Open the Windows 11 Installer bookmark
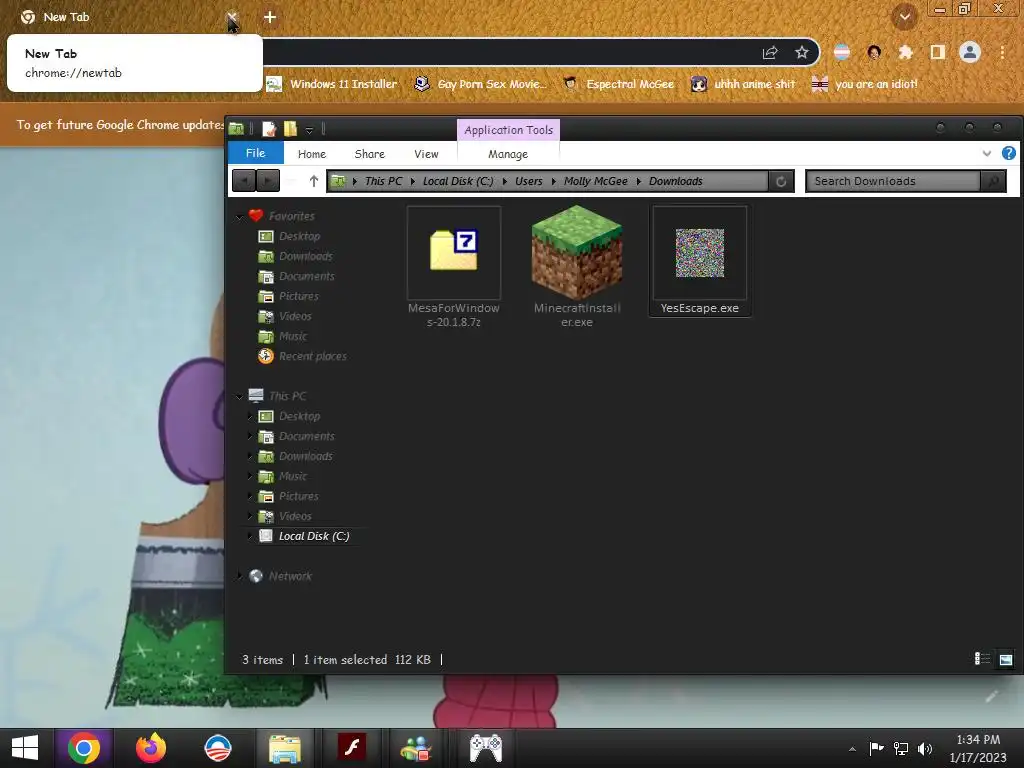This screenshot has width=1024, height=768. pyautogui.click(x=332, y=84)
